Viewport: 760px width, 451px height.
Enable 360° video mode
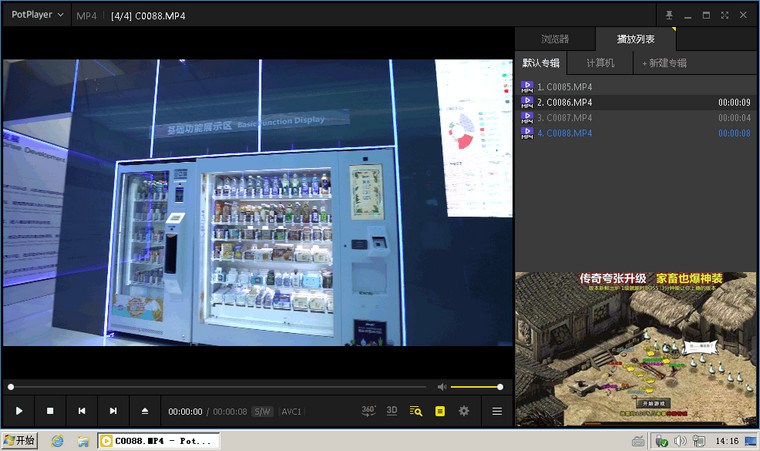pyautogui.click(x=368, y=411)
